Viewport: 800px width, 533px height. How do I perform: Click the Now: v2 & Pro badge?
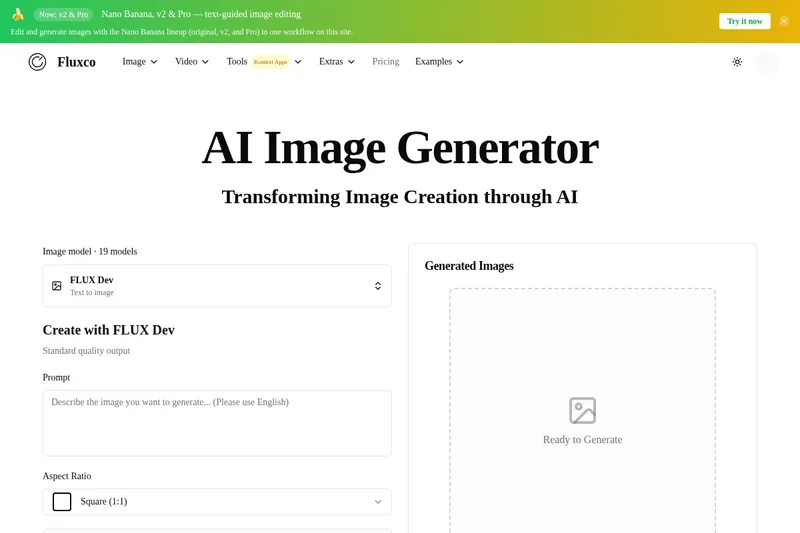(63, 14)
